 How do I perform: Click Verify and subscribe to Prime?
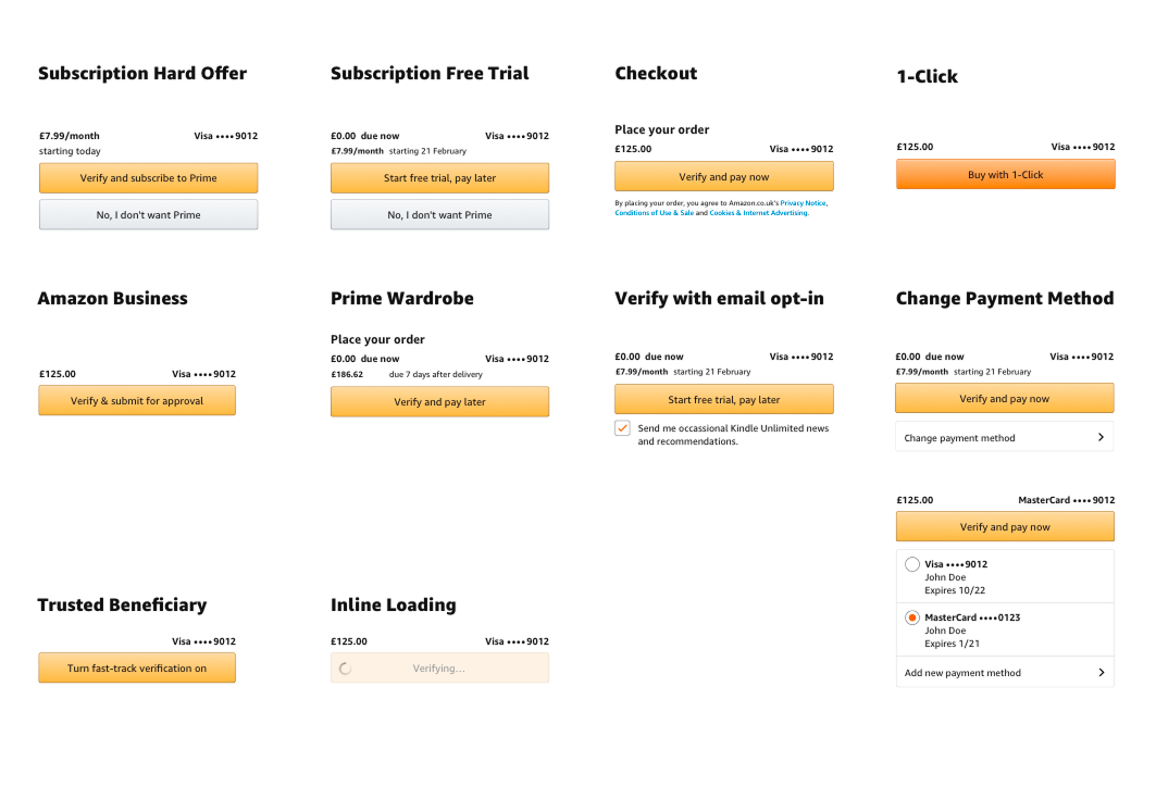(148, 177)
